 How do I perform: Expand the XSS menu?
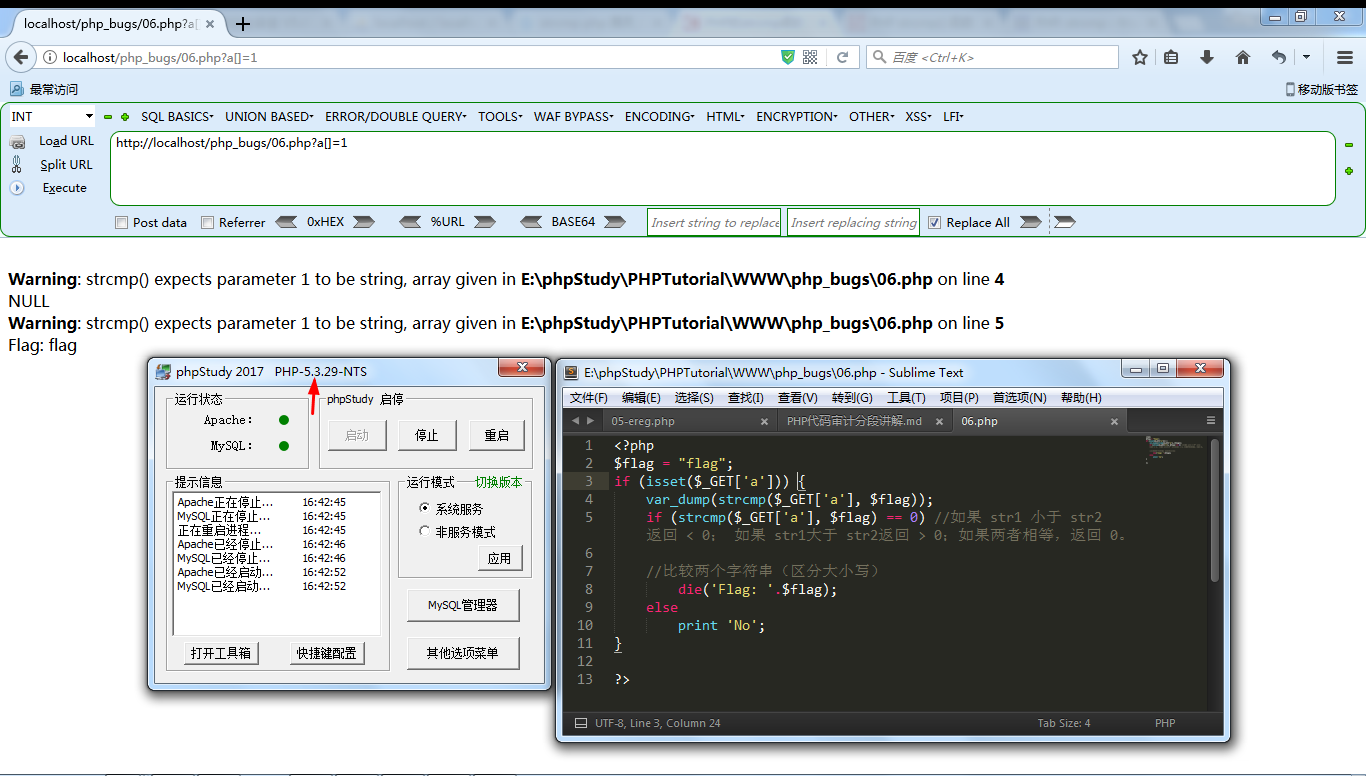pyautogui.click(x=919, y=117)
